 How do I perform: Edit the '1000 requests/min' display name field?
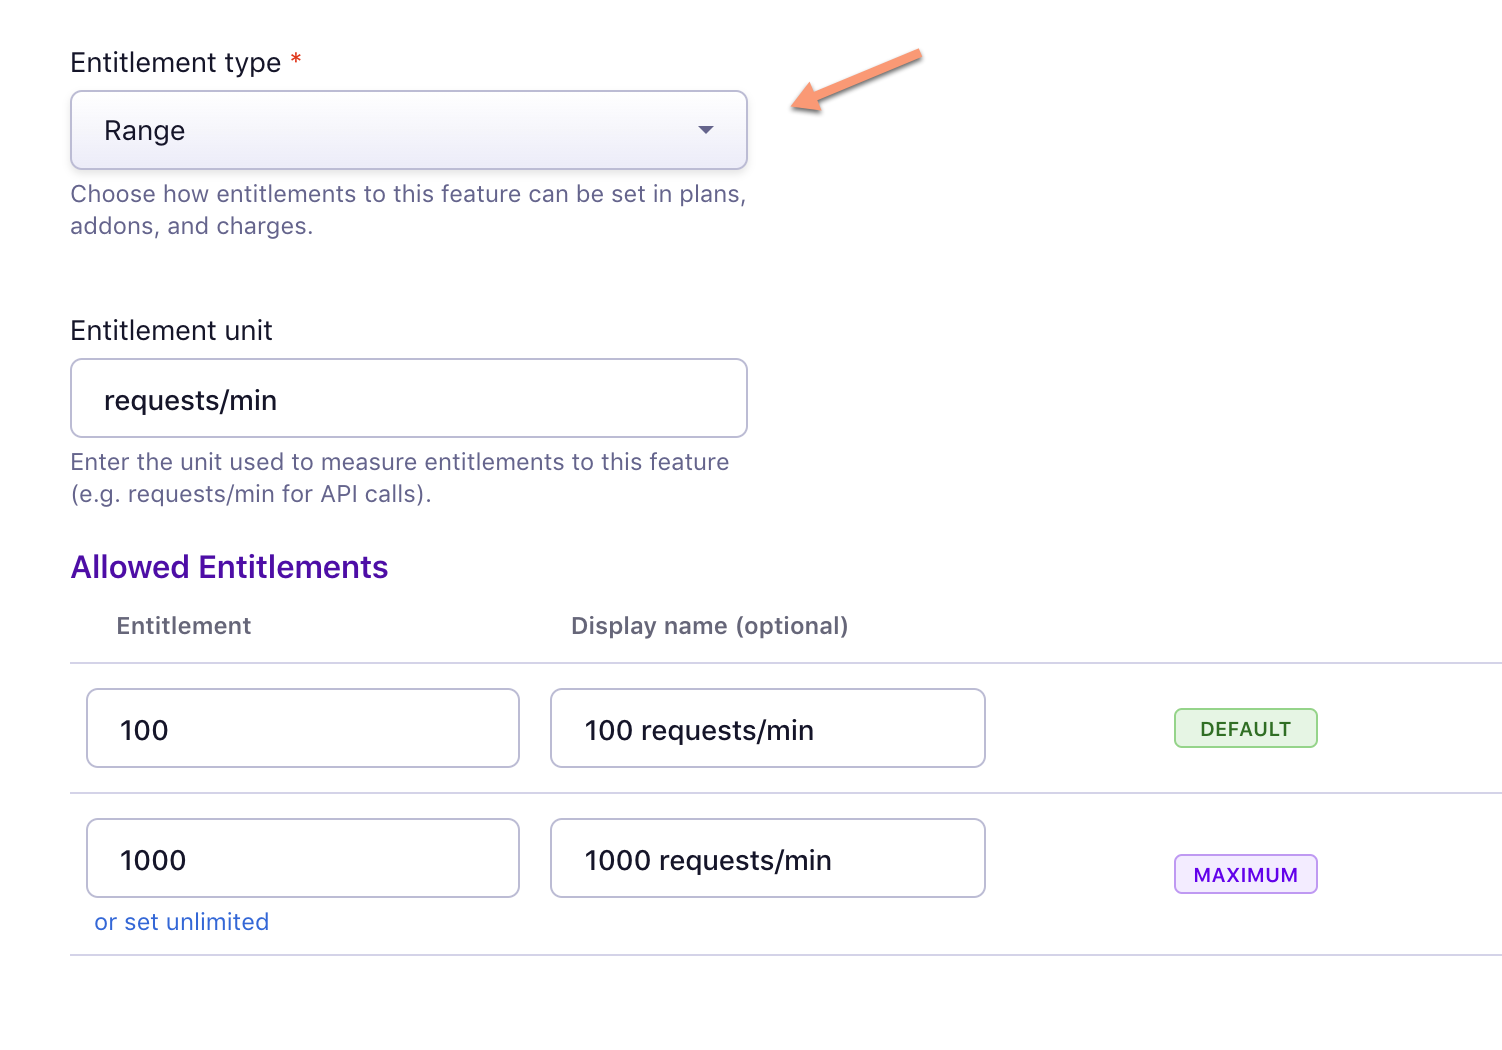pos(767,858)
